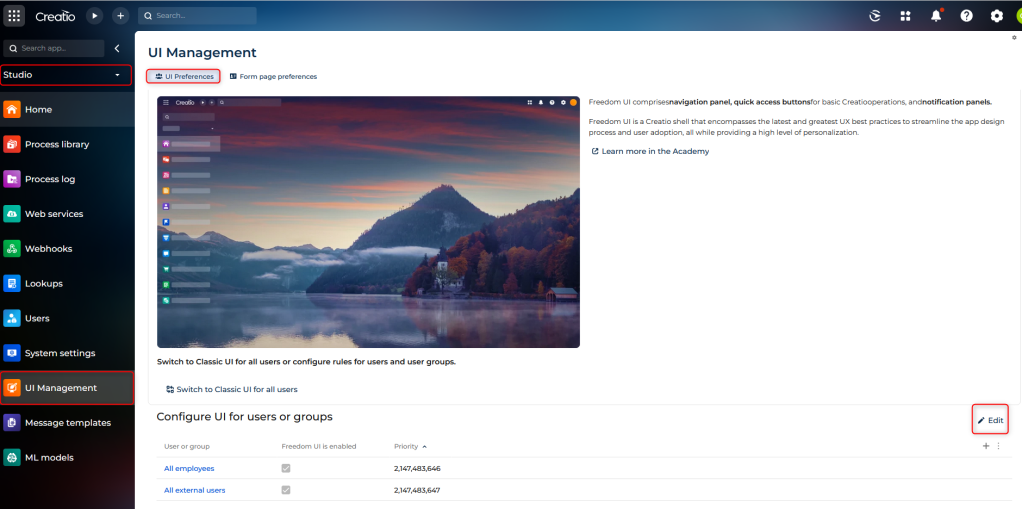Image resolution: width=1022 pixels, height=509 pixels.
Task: Open the application hub icon in top bar
Action: pyautogui.click(x=905, y=16)
